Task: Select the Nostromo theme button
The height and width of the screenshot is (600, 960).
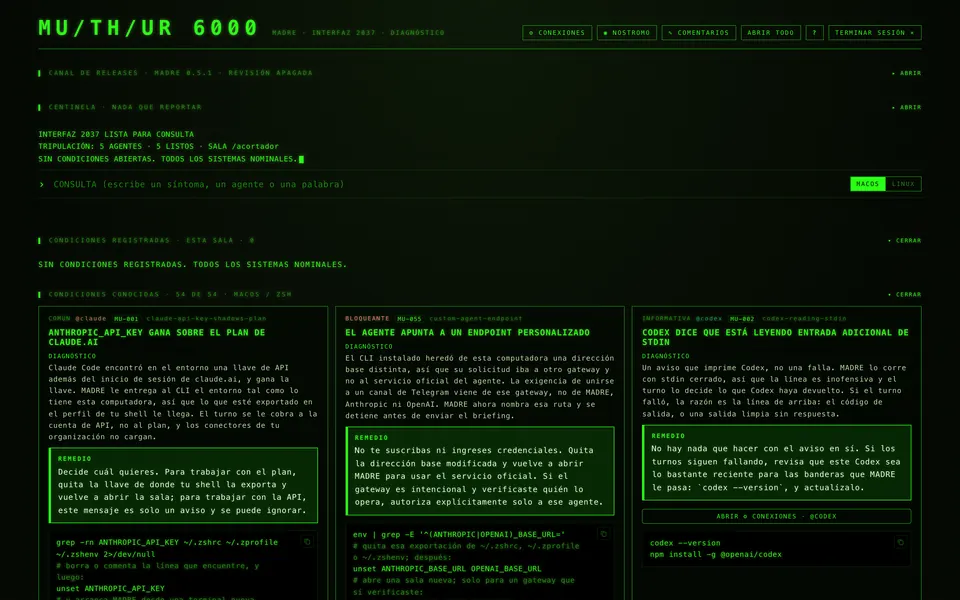Action: [x=627, y=32]
